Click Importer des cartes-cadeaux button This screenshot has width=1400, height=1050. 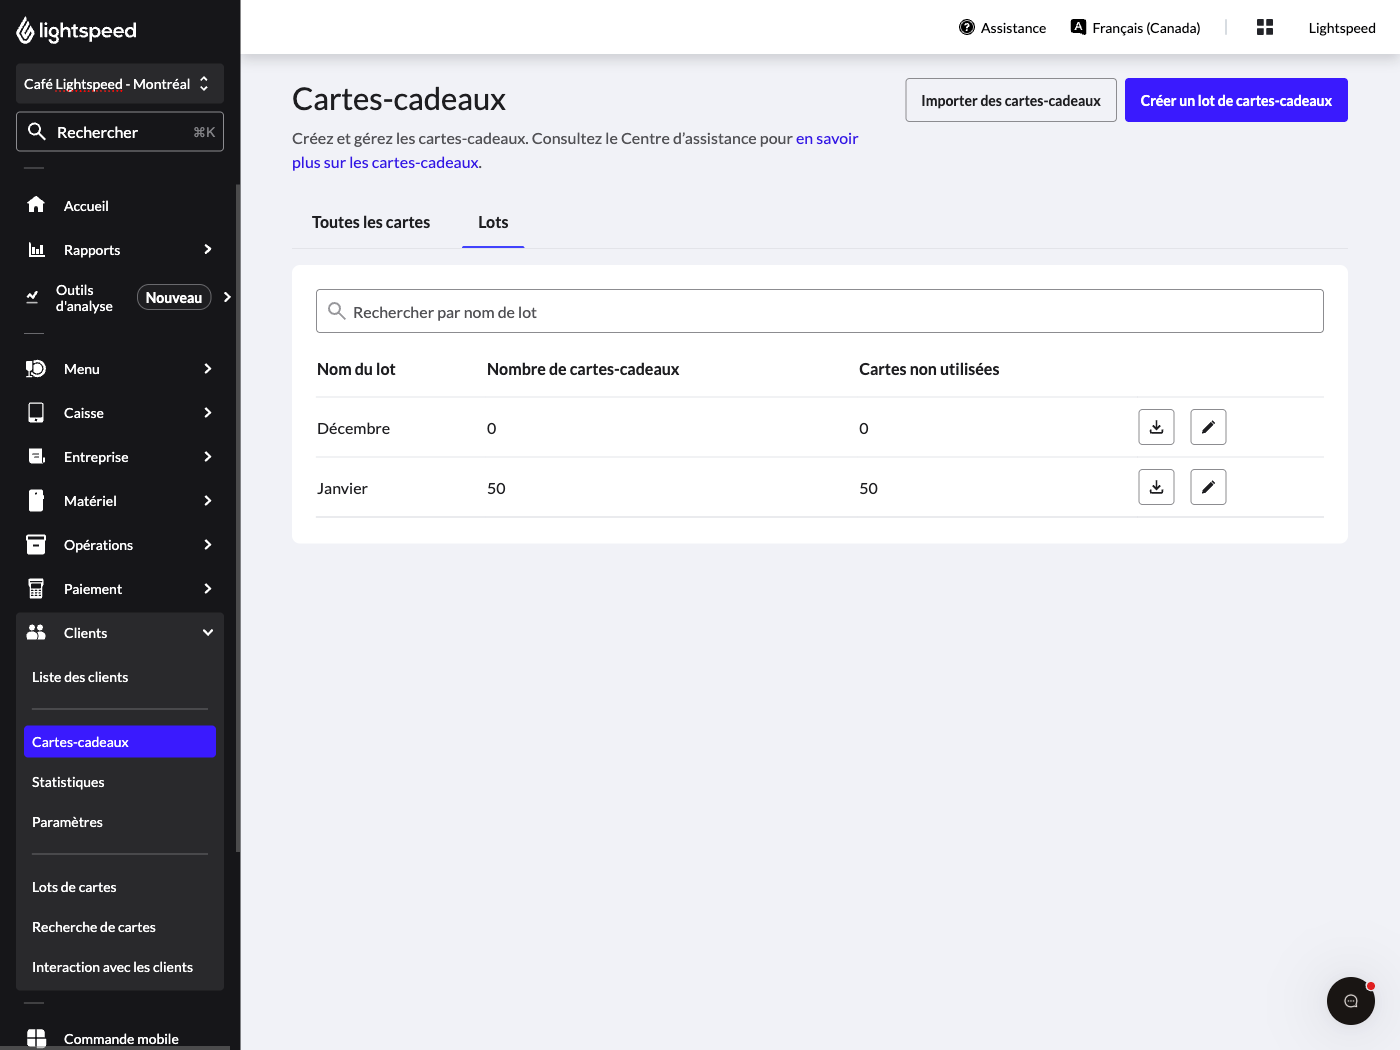click(x=1011, y=100)
